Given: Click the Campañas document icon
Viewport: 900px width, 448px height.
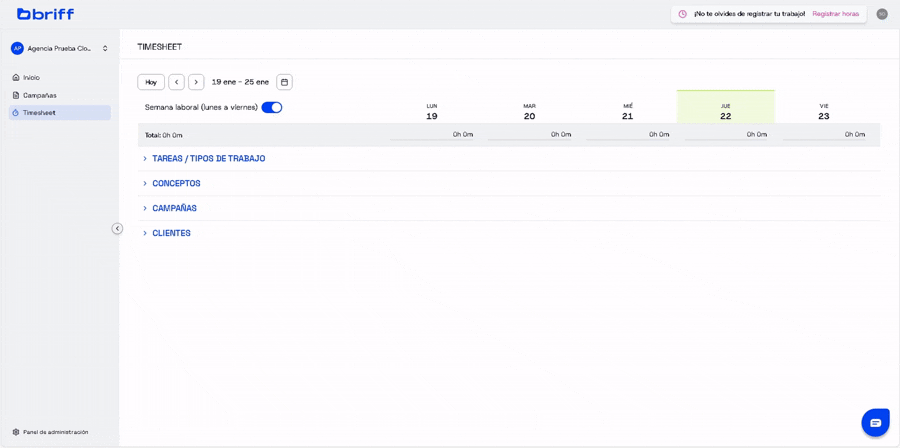Looking at the screenshot, I should pos(16,95).
